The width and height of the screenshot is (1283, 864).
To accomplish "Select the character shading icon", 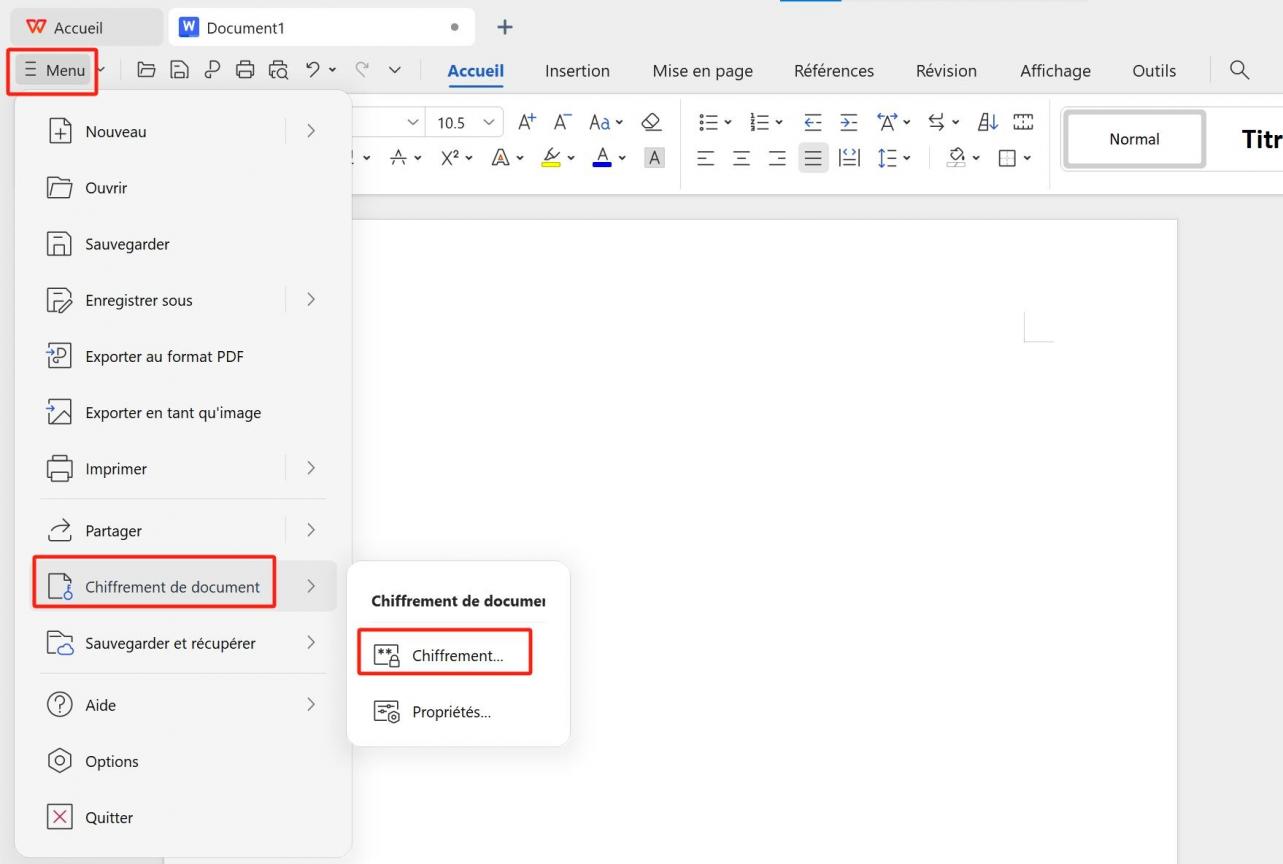I will [654, 157].
